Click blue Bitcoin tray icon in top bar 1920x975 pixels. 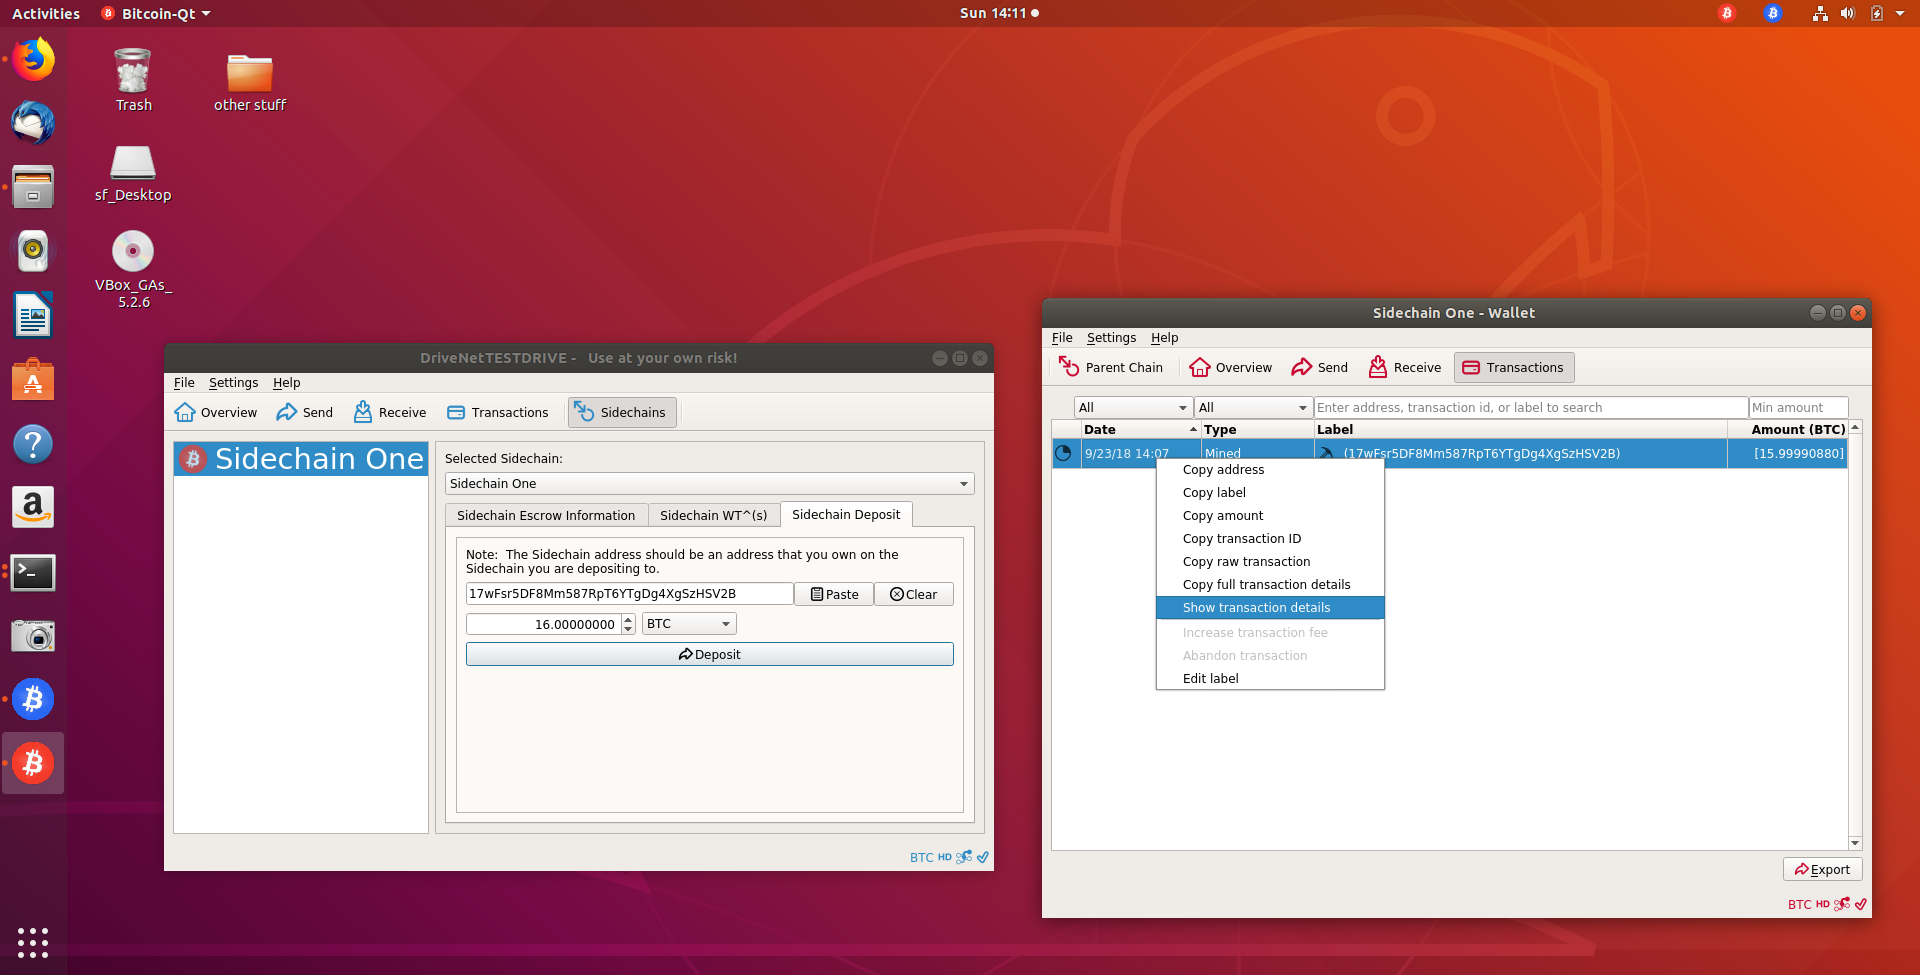pyautogui.click(x=1773, y=13)
